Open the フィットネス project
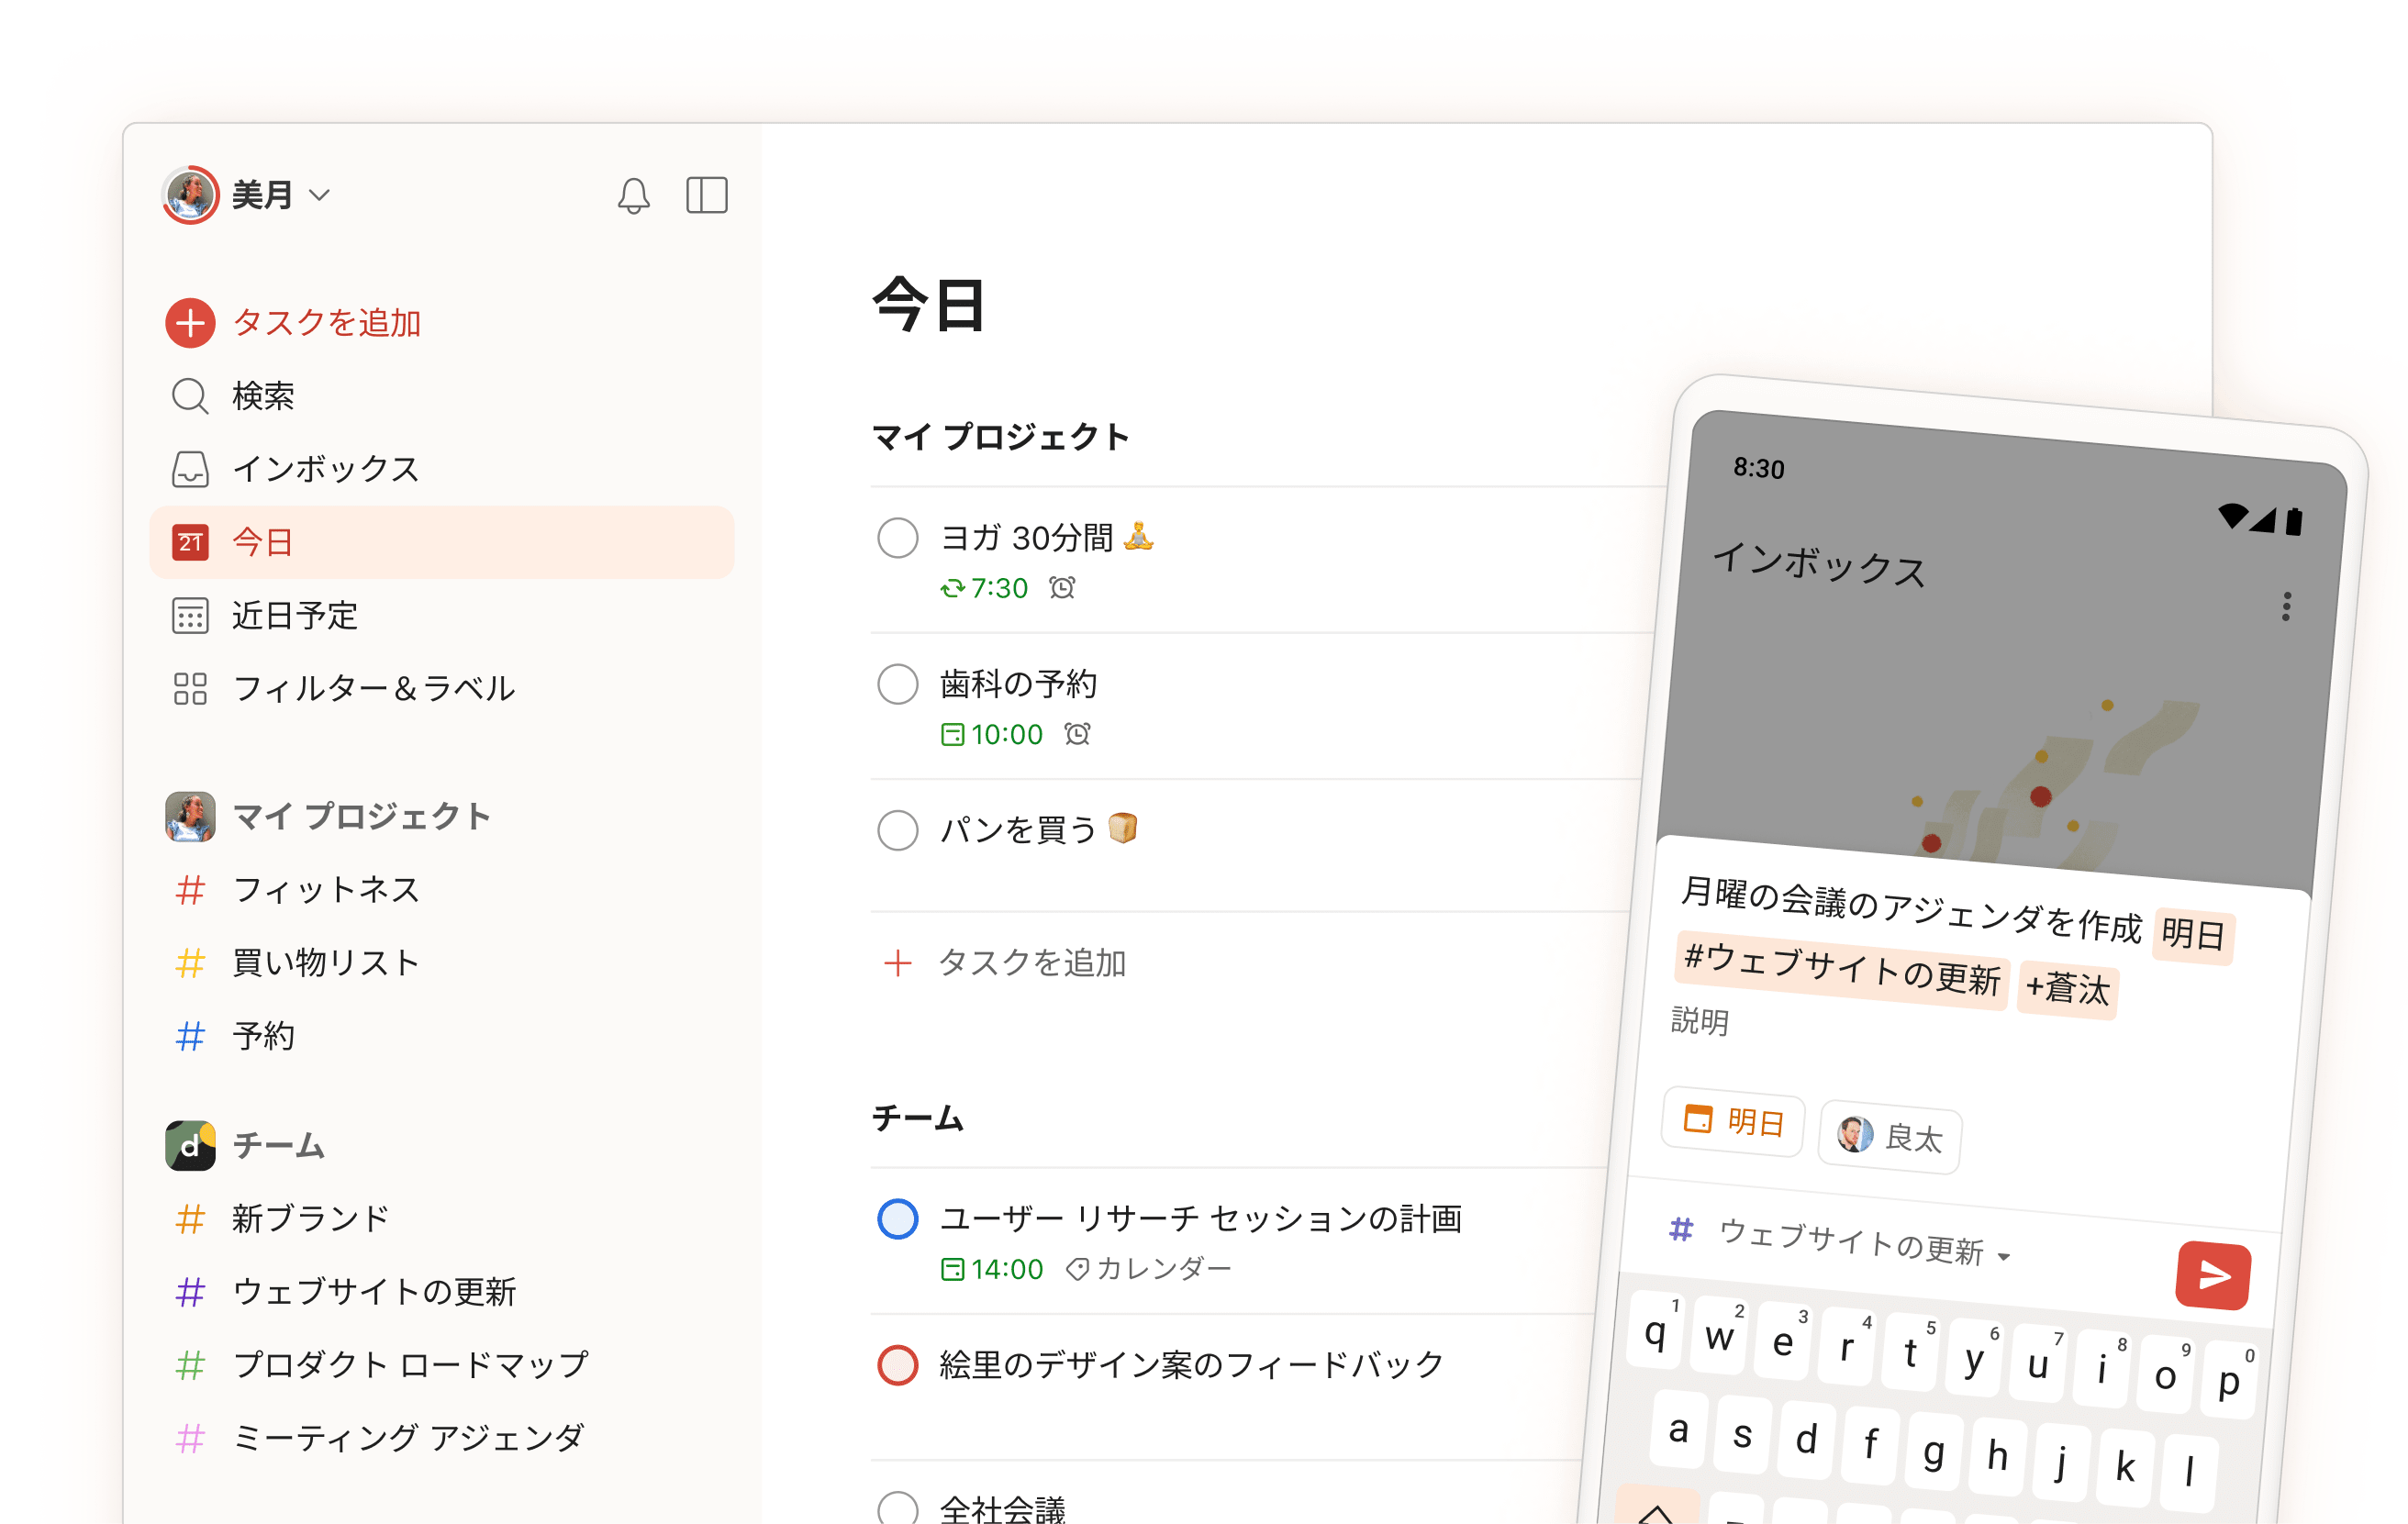2408x1524 pixels. click(x=326, y=890)
